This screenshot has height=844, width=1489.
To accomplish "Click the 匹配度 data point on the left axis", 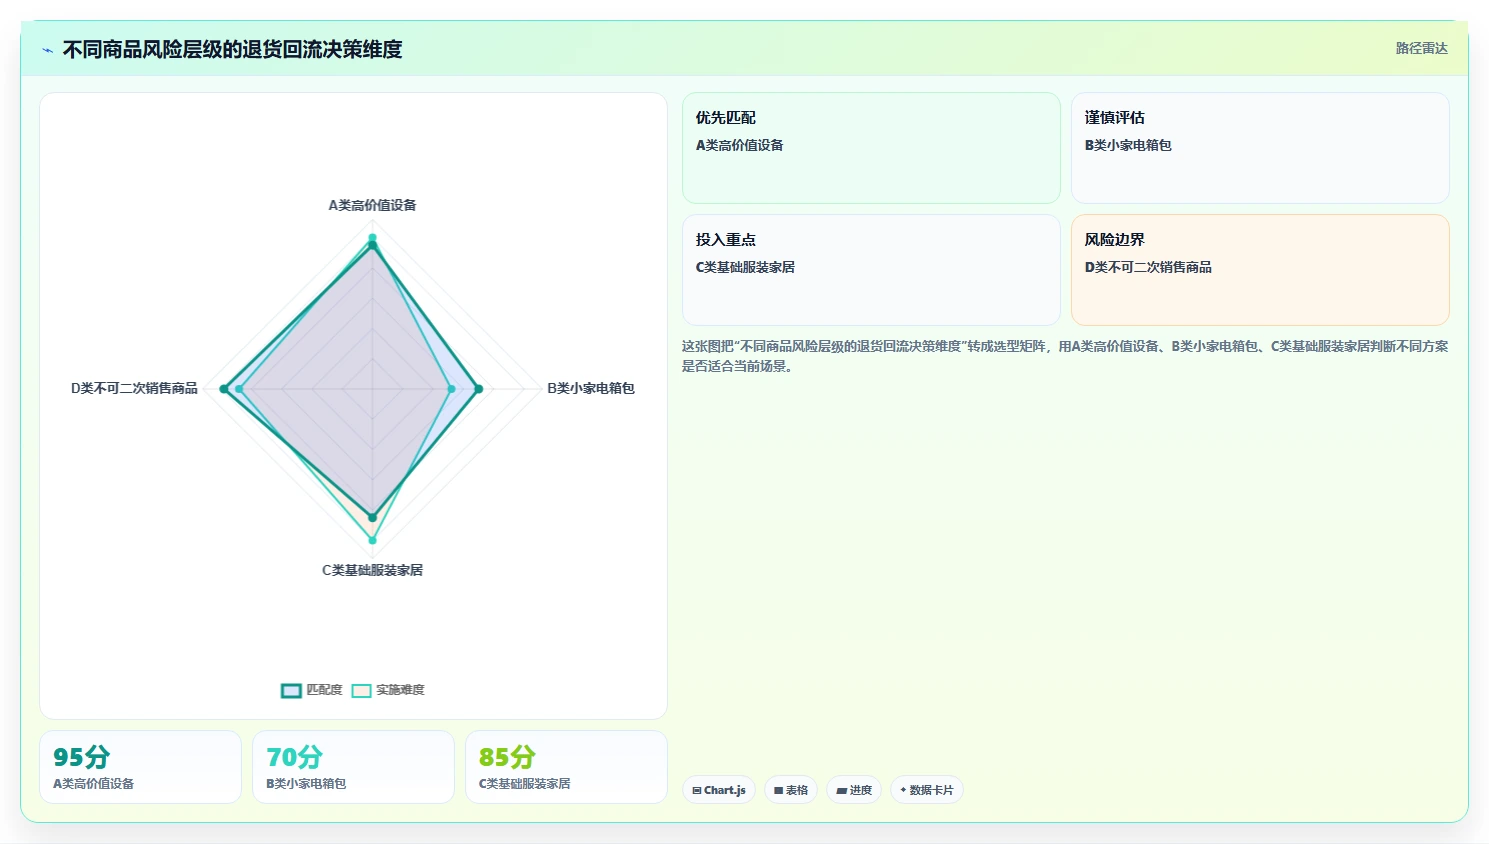I will 223,389.
